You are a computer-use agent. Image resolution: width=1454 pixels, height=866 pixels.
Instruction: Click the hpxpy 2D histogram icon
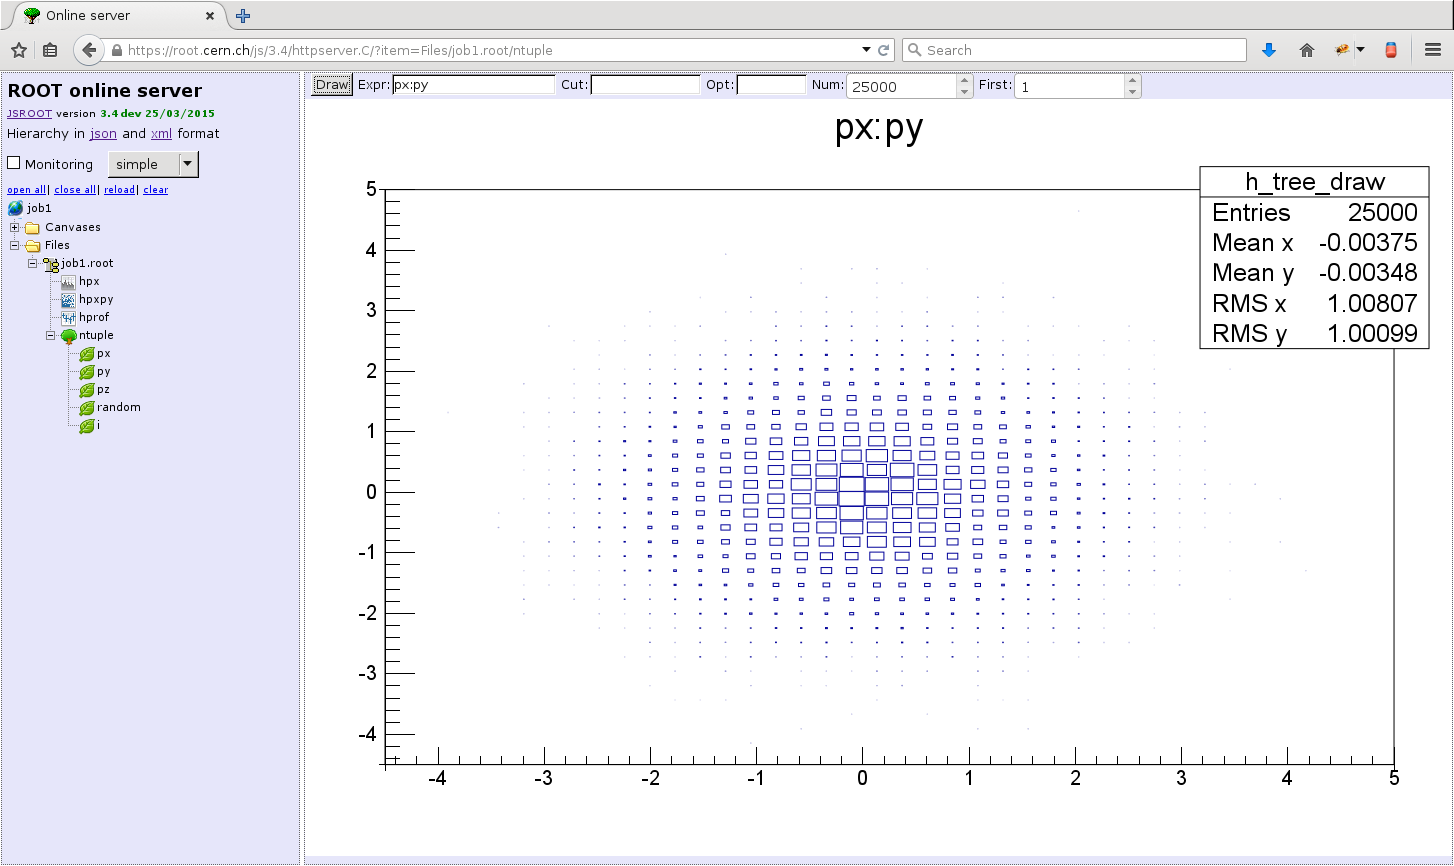68,300
